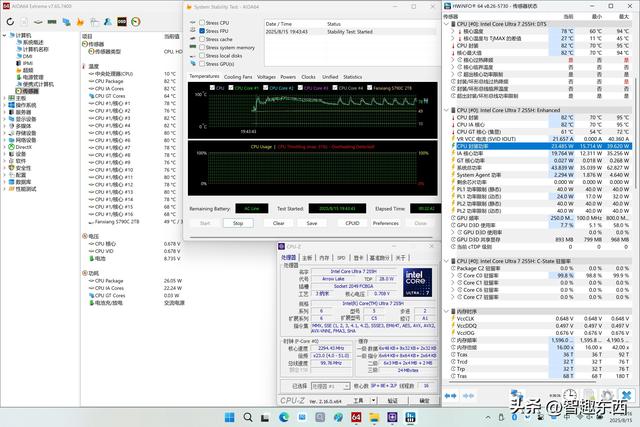The width and height of the screenshot is (640, 427).
Task: Enable the Stress local disks checkbox
Action: [x=202, y=56]
